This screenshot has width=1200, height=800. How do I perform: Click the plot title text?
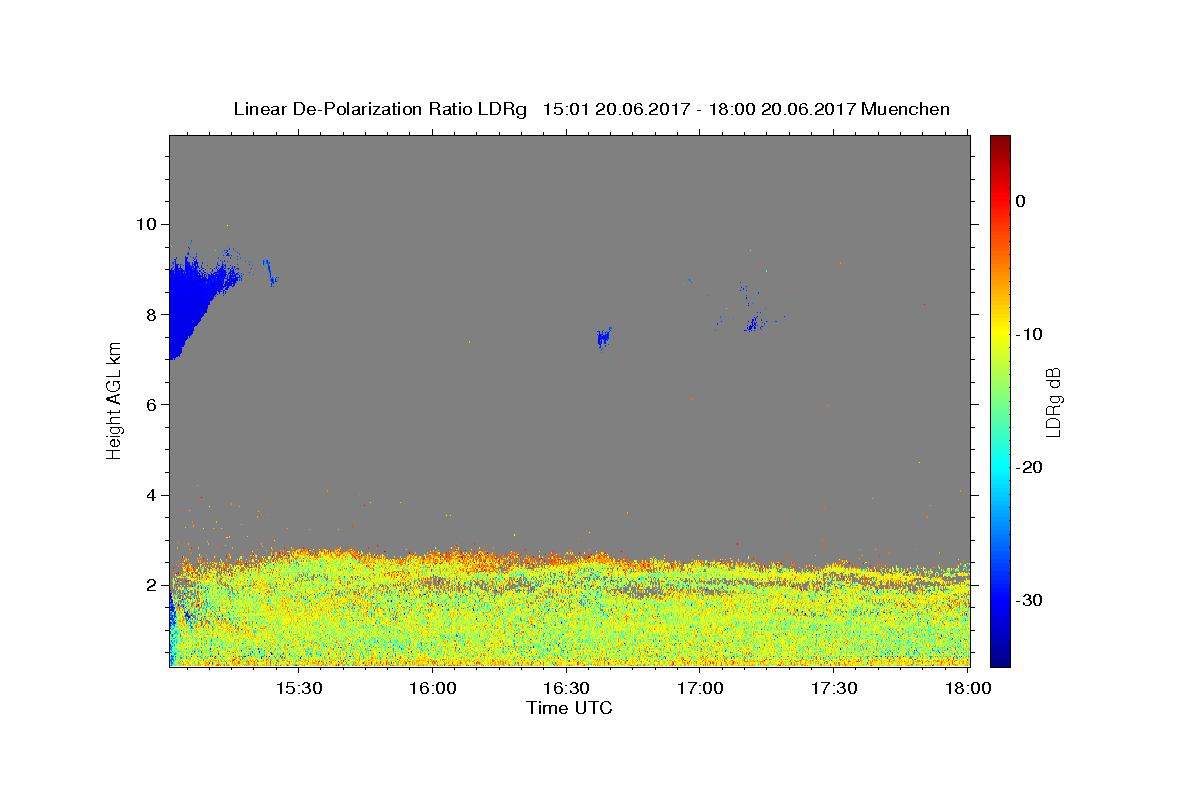[x=591, y=109]
